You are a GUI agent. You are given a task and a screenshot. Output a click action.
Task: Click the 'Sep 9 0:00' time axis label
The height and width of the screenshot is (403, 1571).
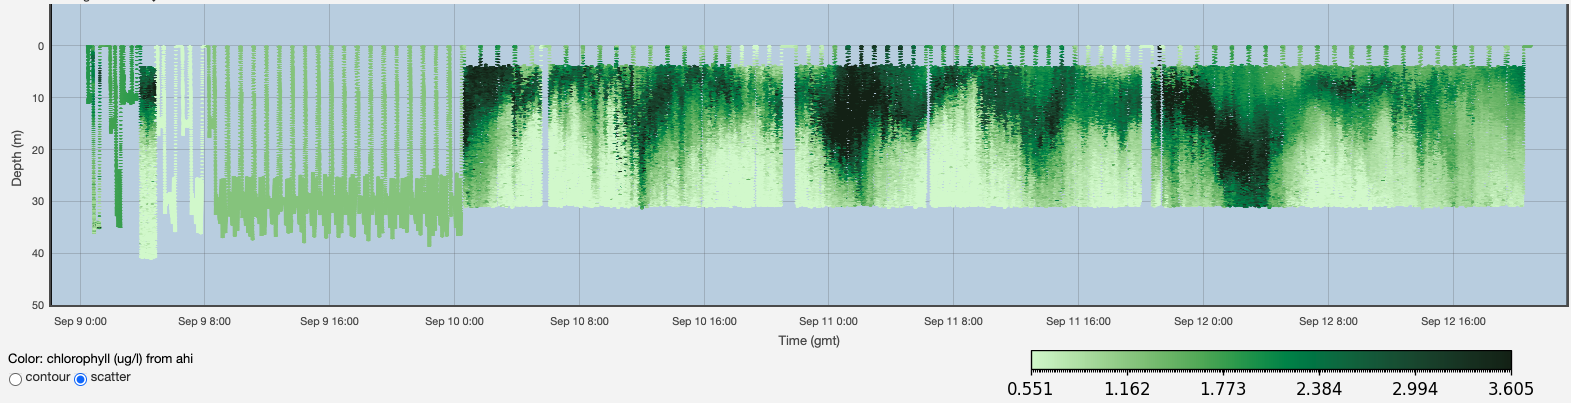click(x=80, y=321)
